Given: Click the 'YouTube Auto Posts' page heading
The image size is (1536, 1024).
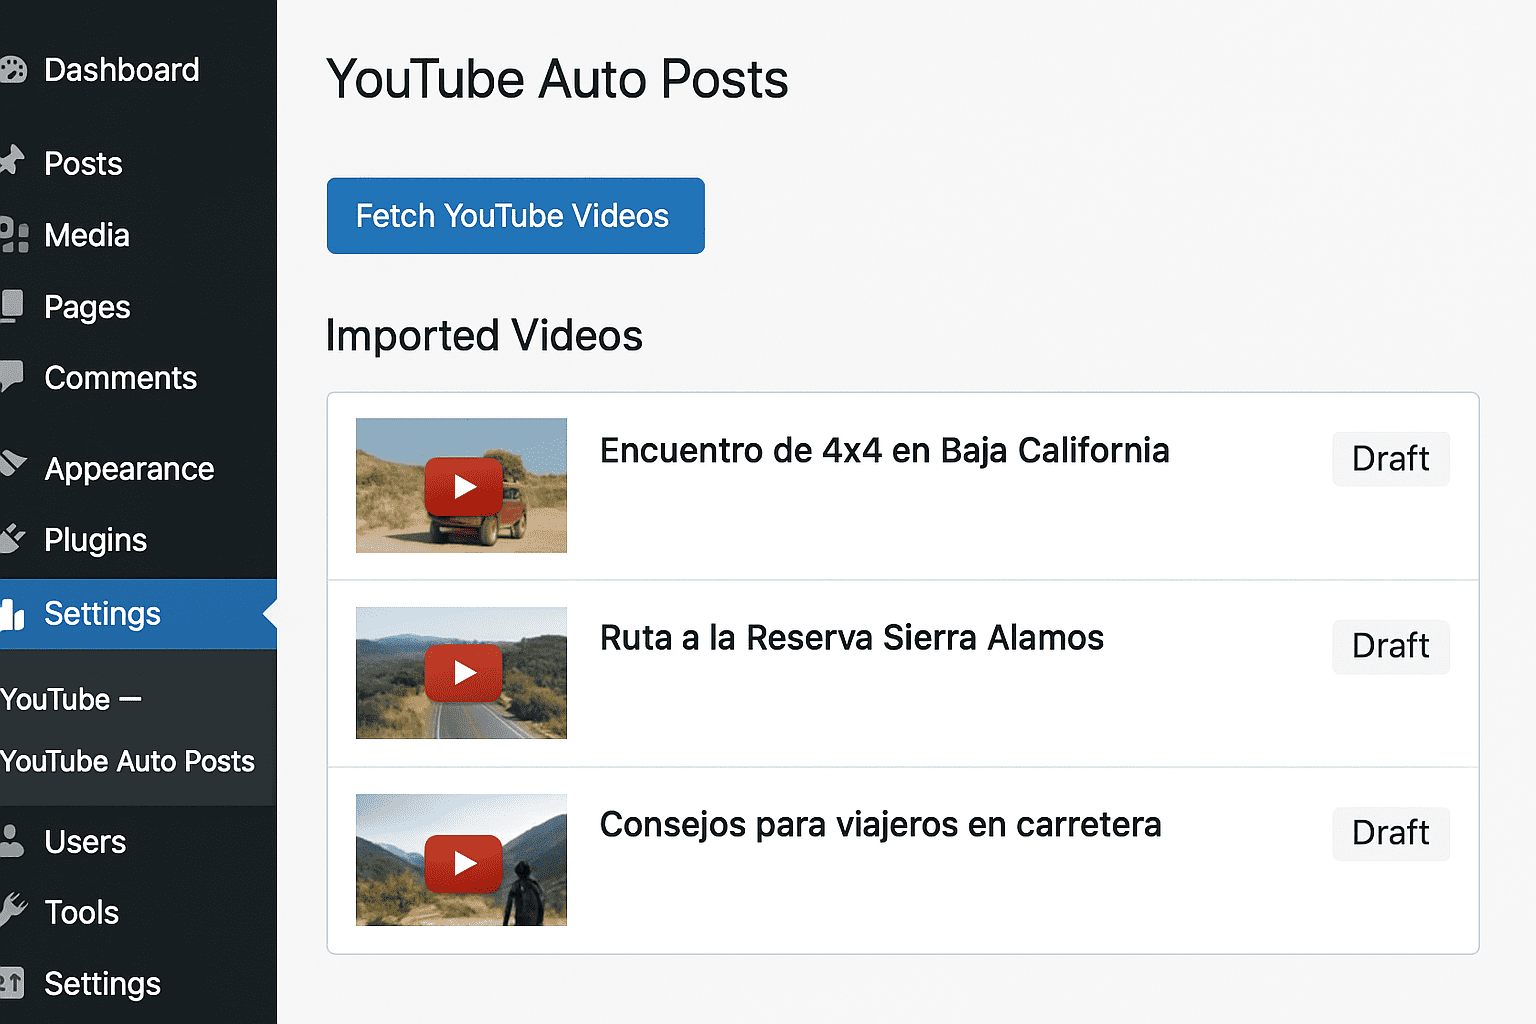Looking at the screenshot, I should pos(557,79).
